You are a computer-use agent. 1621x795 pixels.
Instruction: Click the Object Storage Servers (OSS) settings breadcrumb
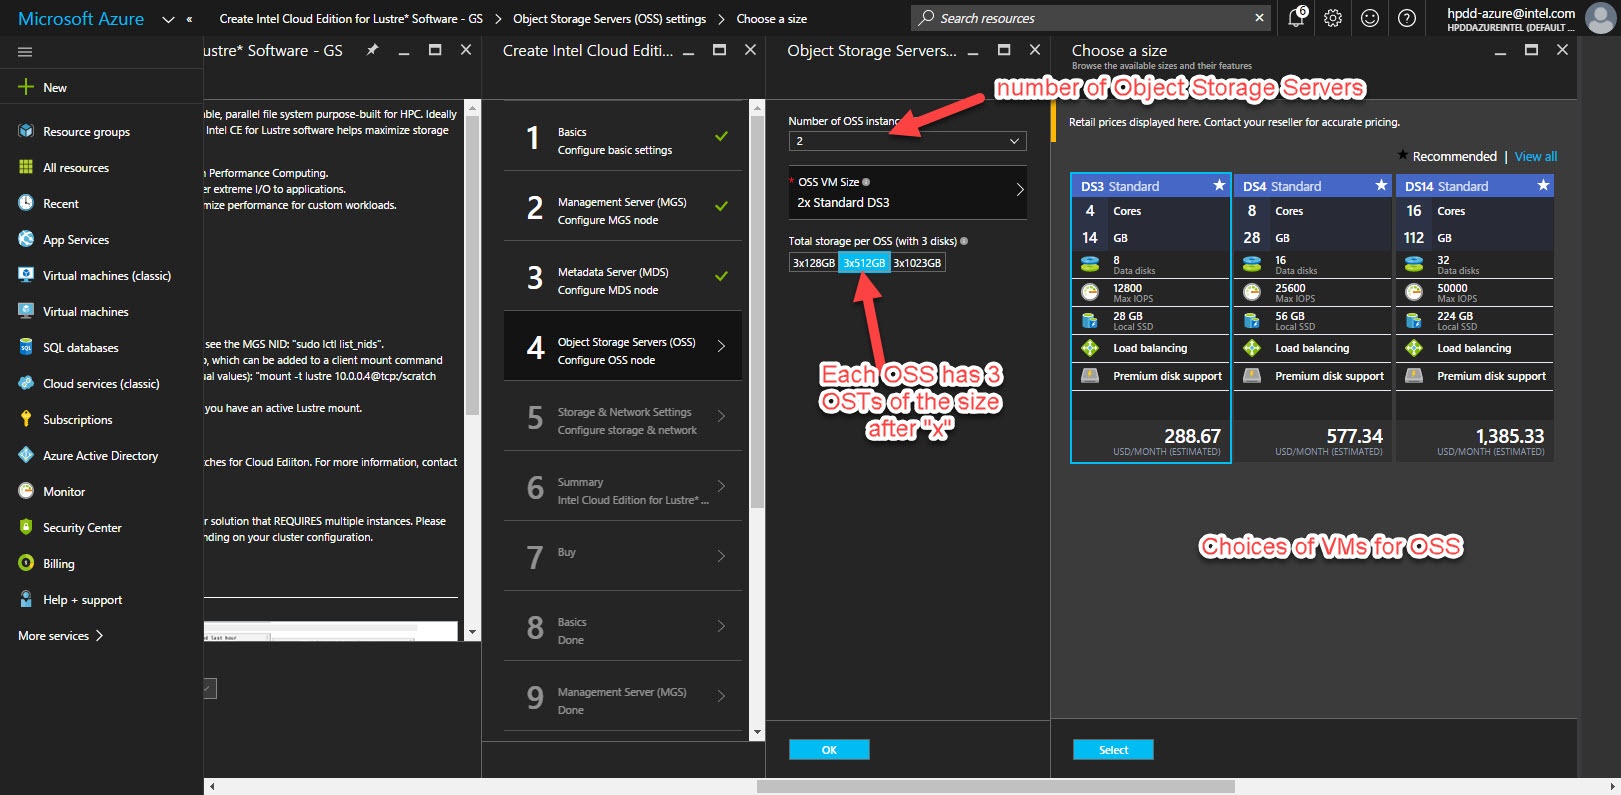pos(609,19)
